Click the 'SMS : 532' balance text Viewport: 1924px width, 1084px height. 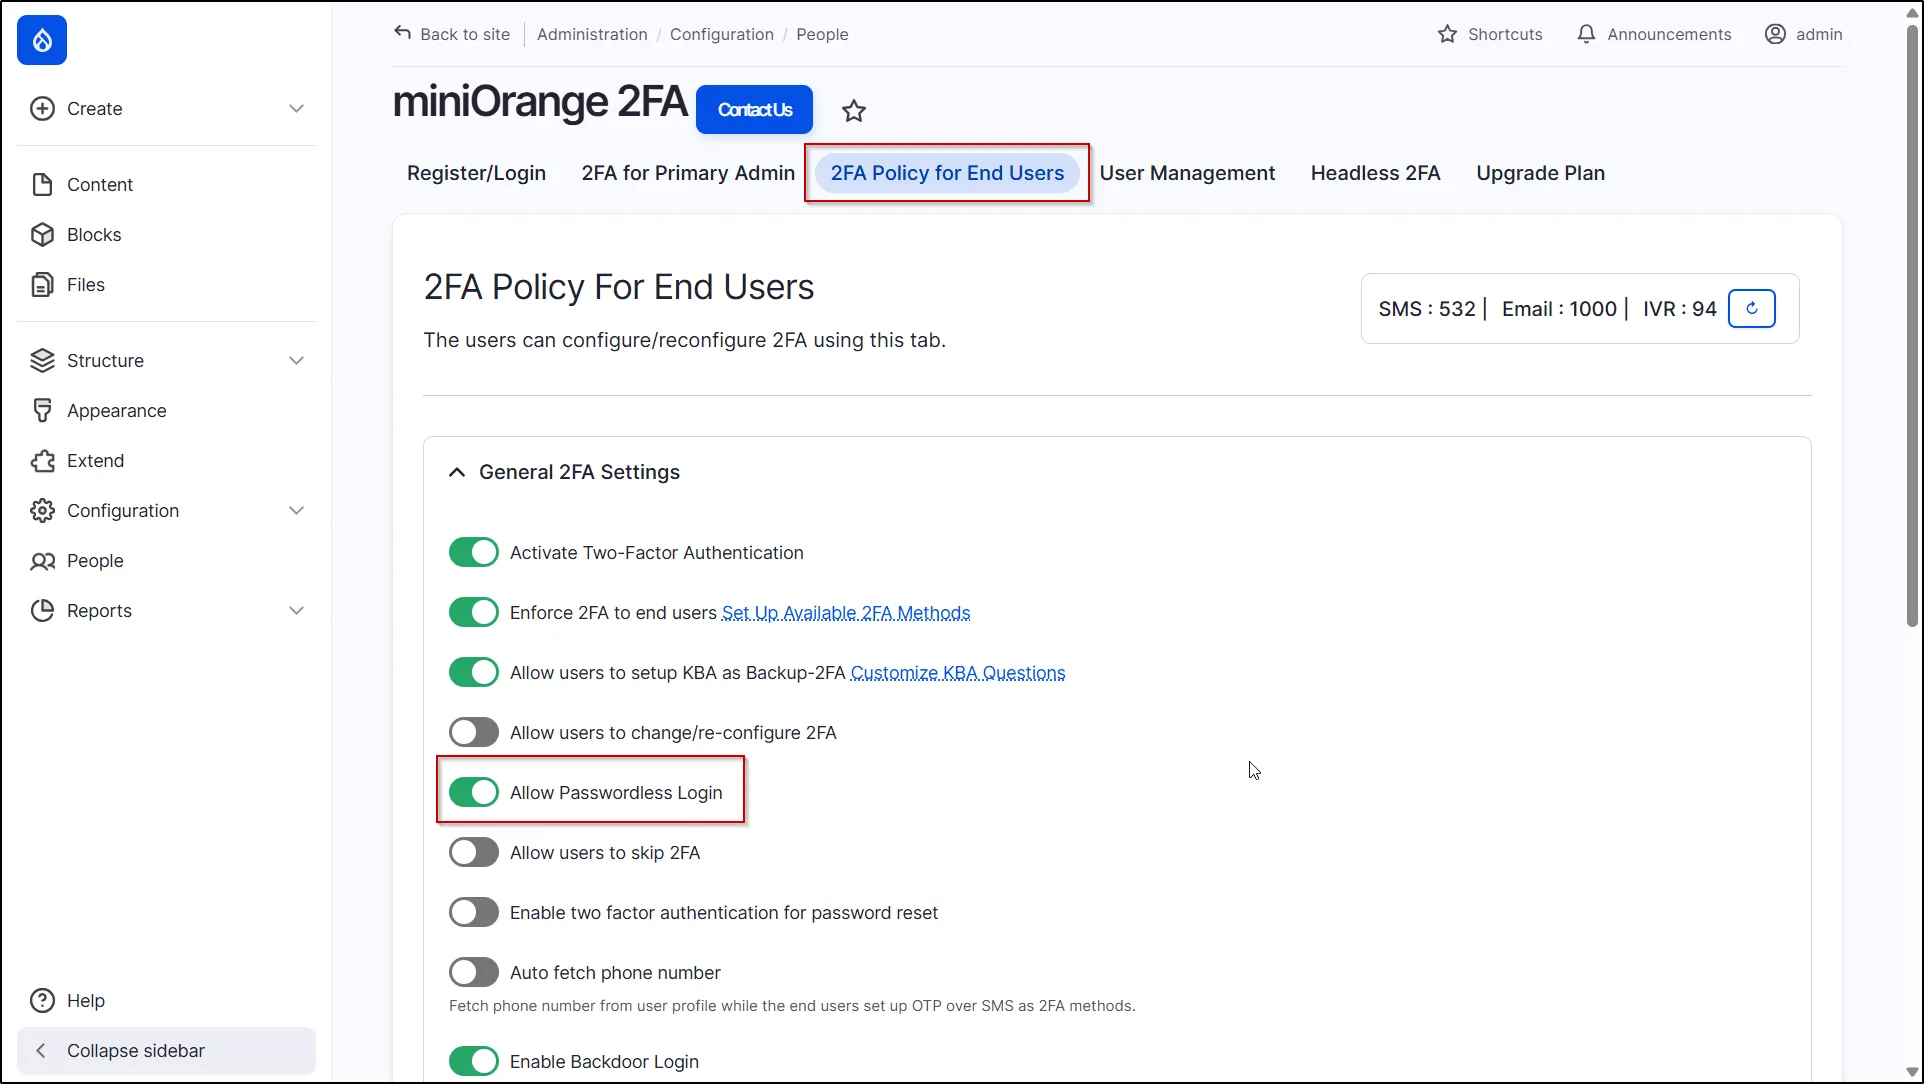1426,308
